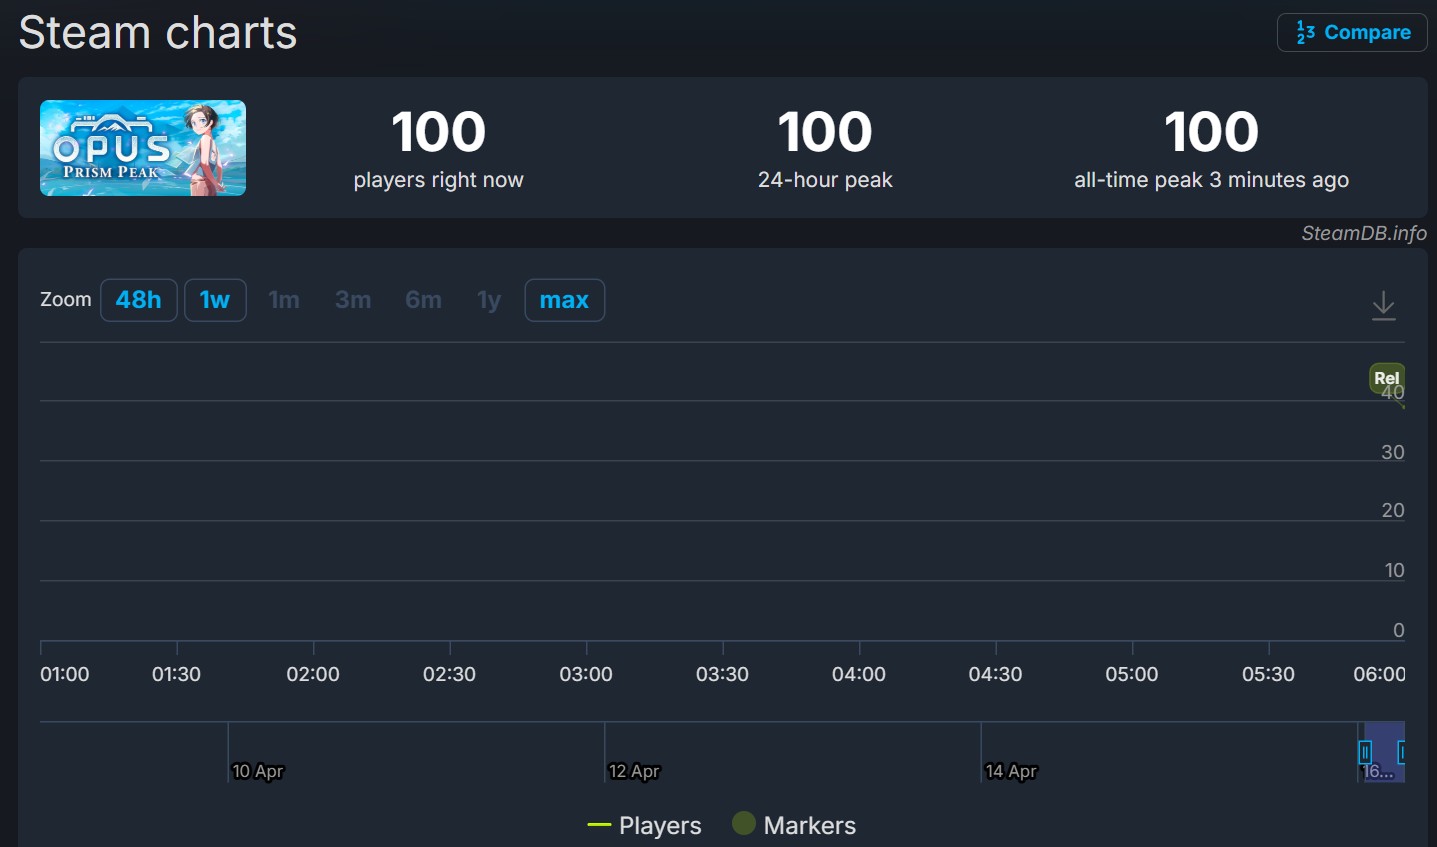Click the 04:30 time axis label

coord(995,674)
